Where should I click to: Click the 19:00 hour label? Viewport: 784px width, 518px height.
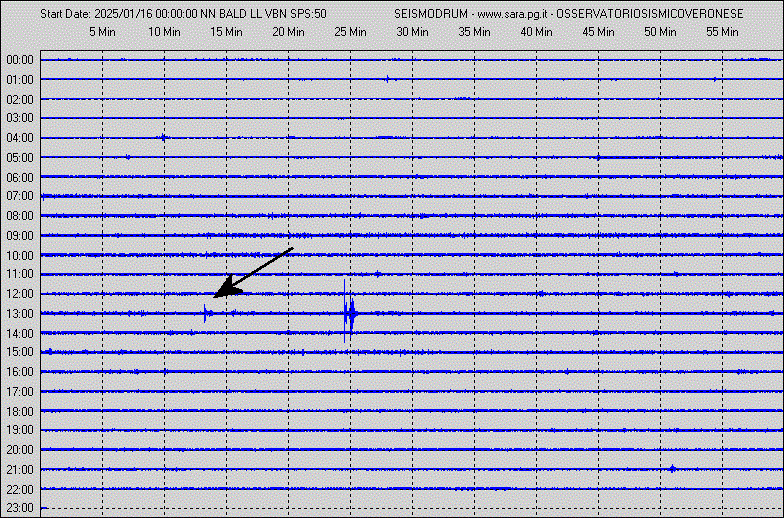pos(20,430)
